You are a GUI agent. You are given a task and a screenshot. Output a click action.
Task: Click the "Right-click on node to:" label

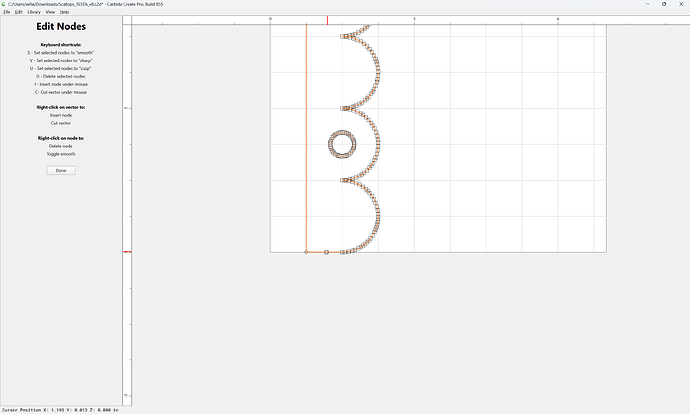click(x=61, y=138)
